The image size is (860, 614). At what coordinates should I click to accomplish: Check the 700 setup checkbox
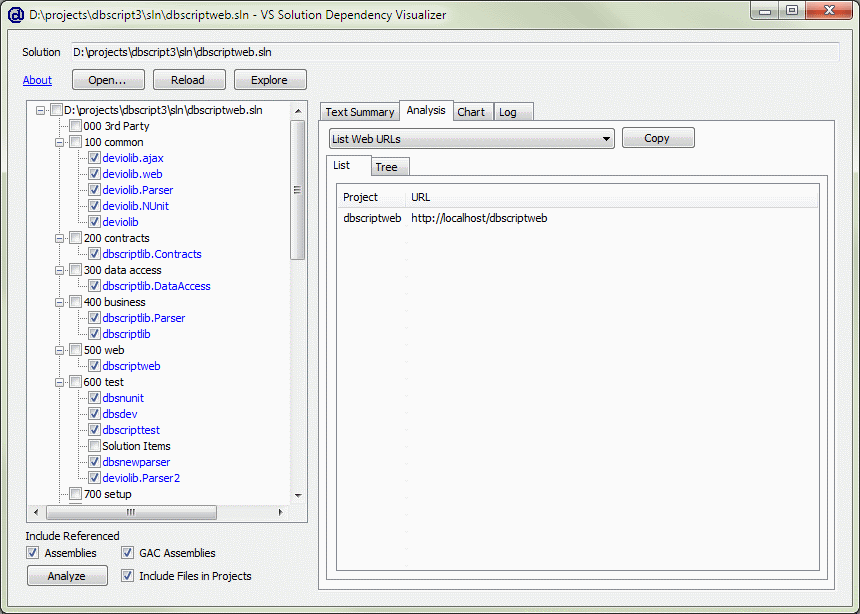pyautogui.click(x=76, y=494)
